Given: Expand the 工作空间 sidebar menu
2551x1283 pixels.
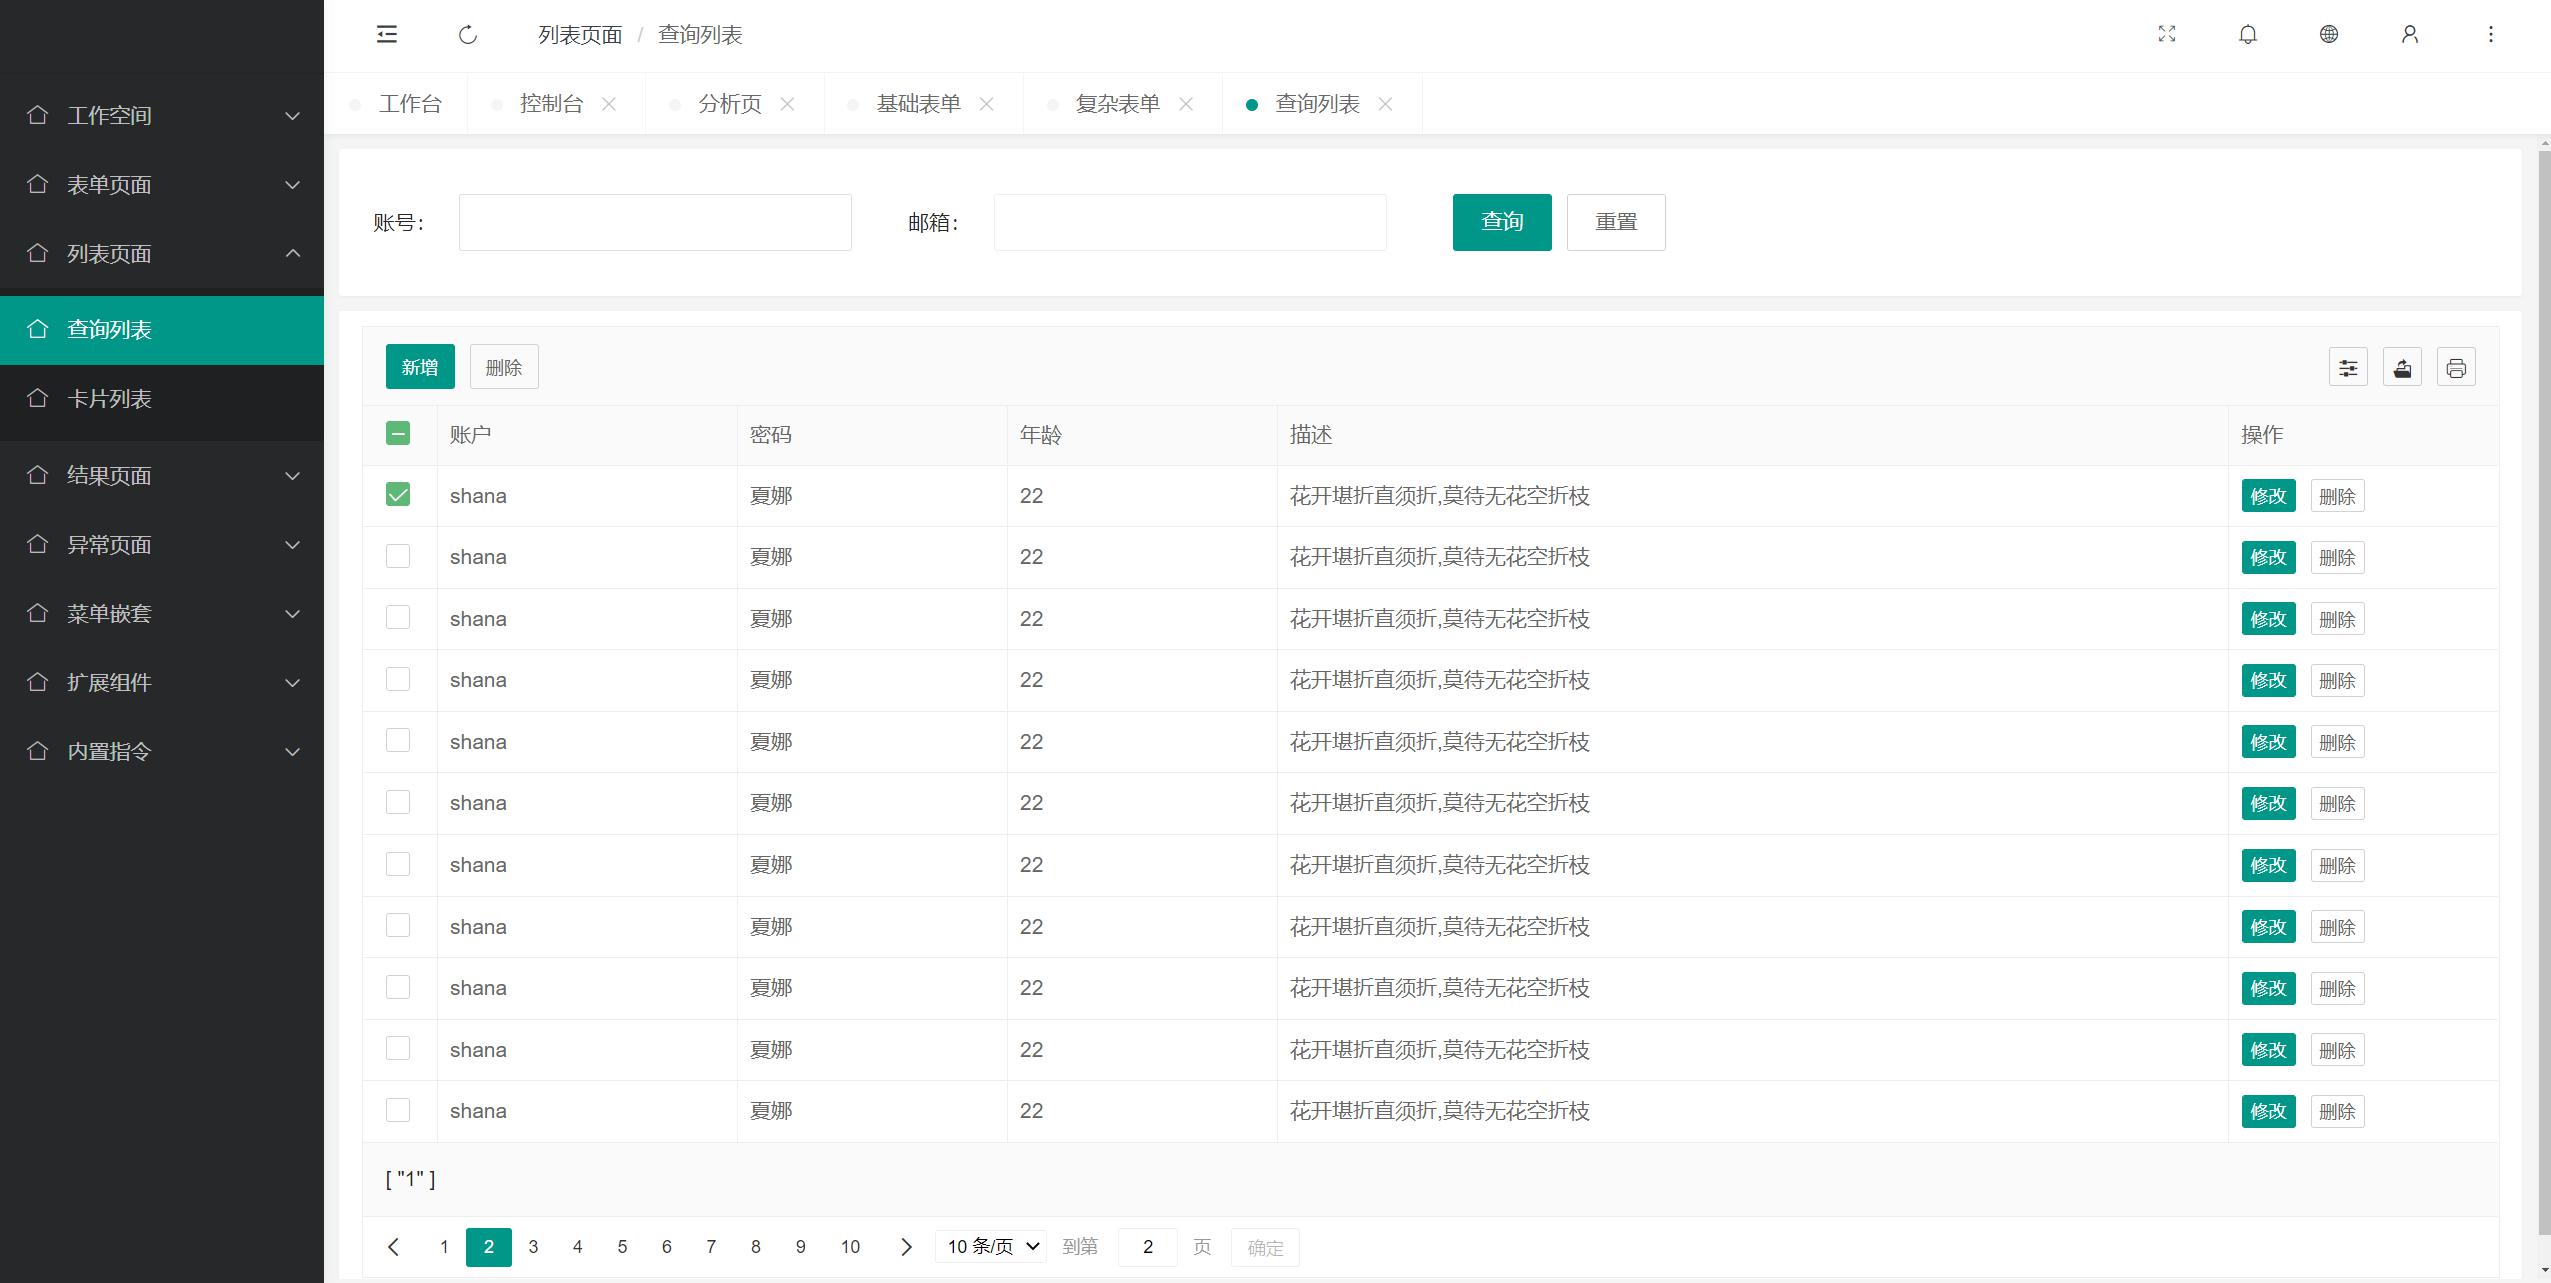Looking at the screenshot, I should [x=162, y=116].
